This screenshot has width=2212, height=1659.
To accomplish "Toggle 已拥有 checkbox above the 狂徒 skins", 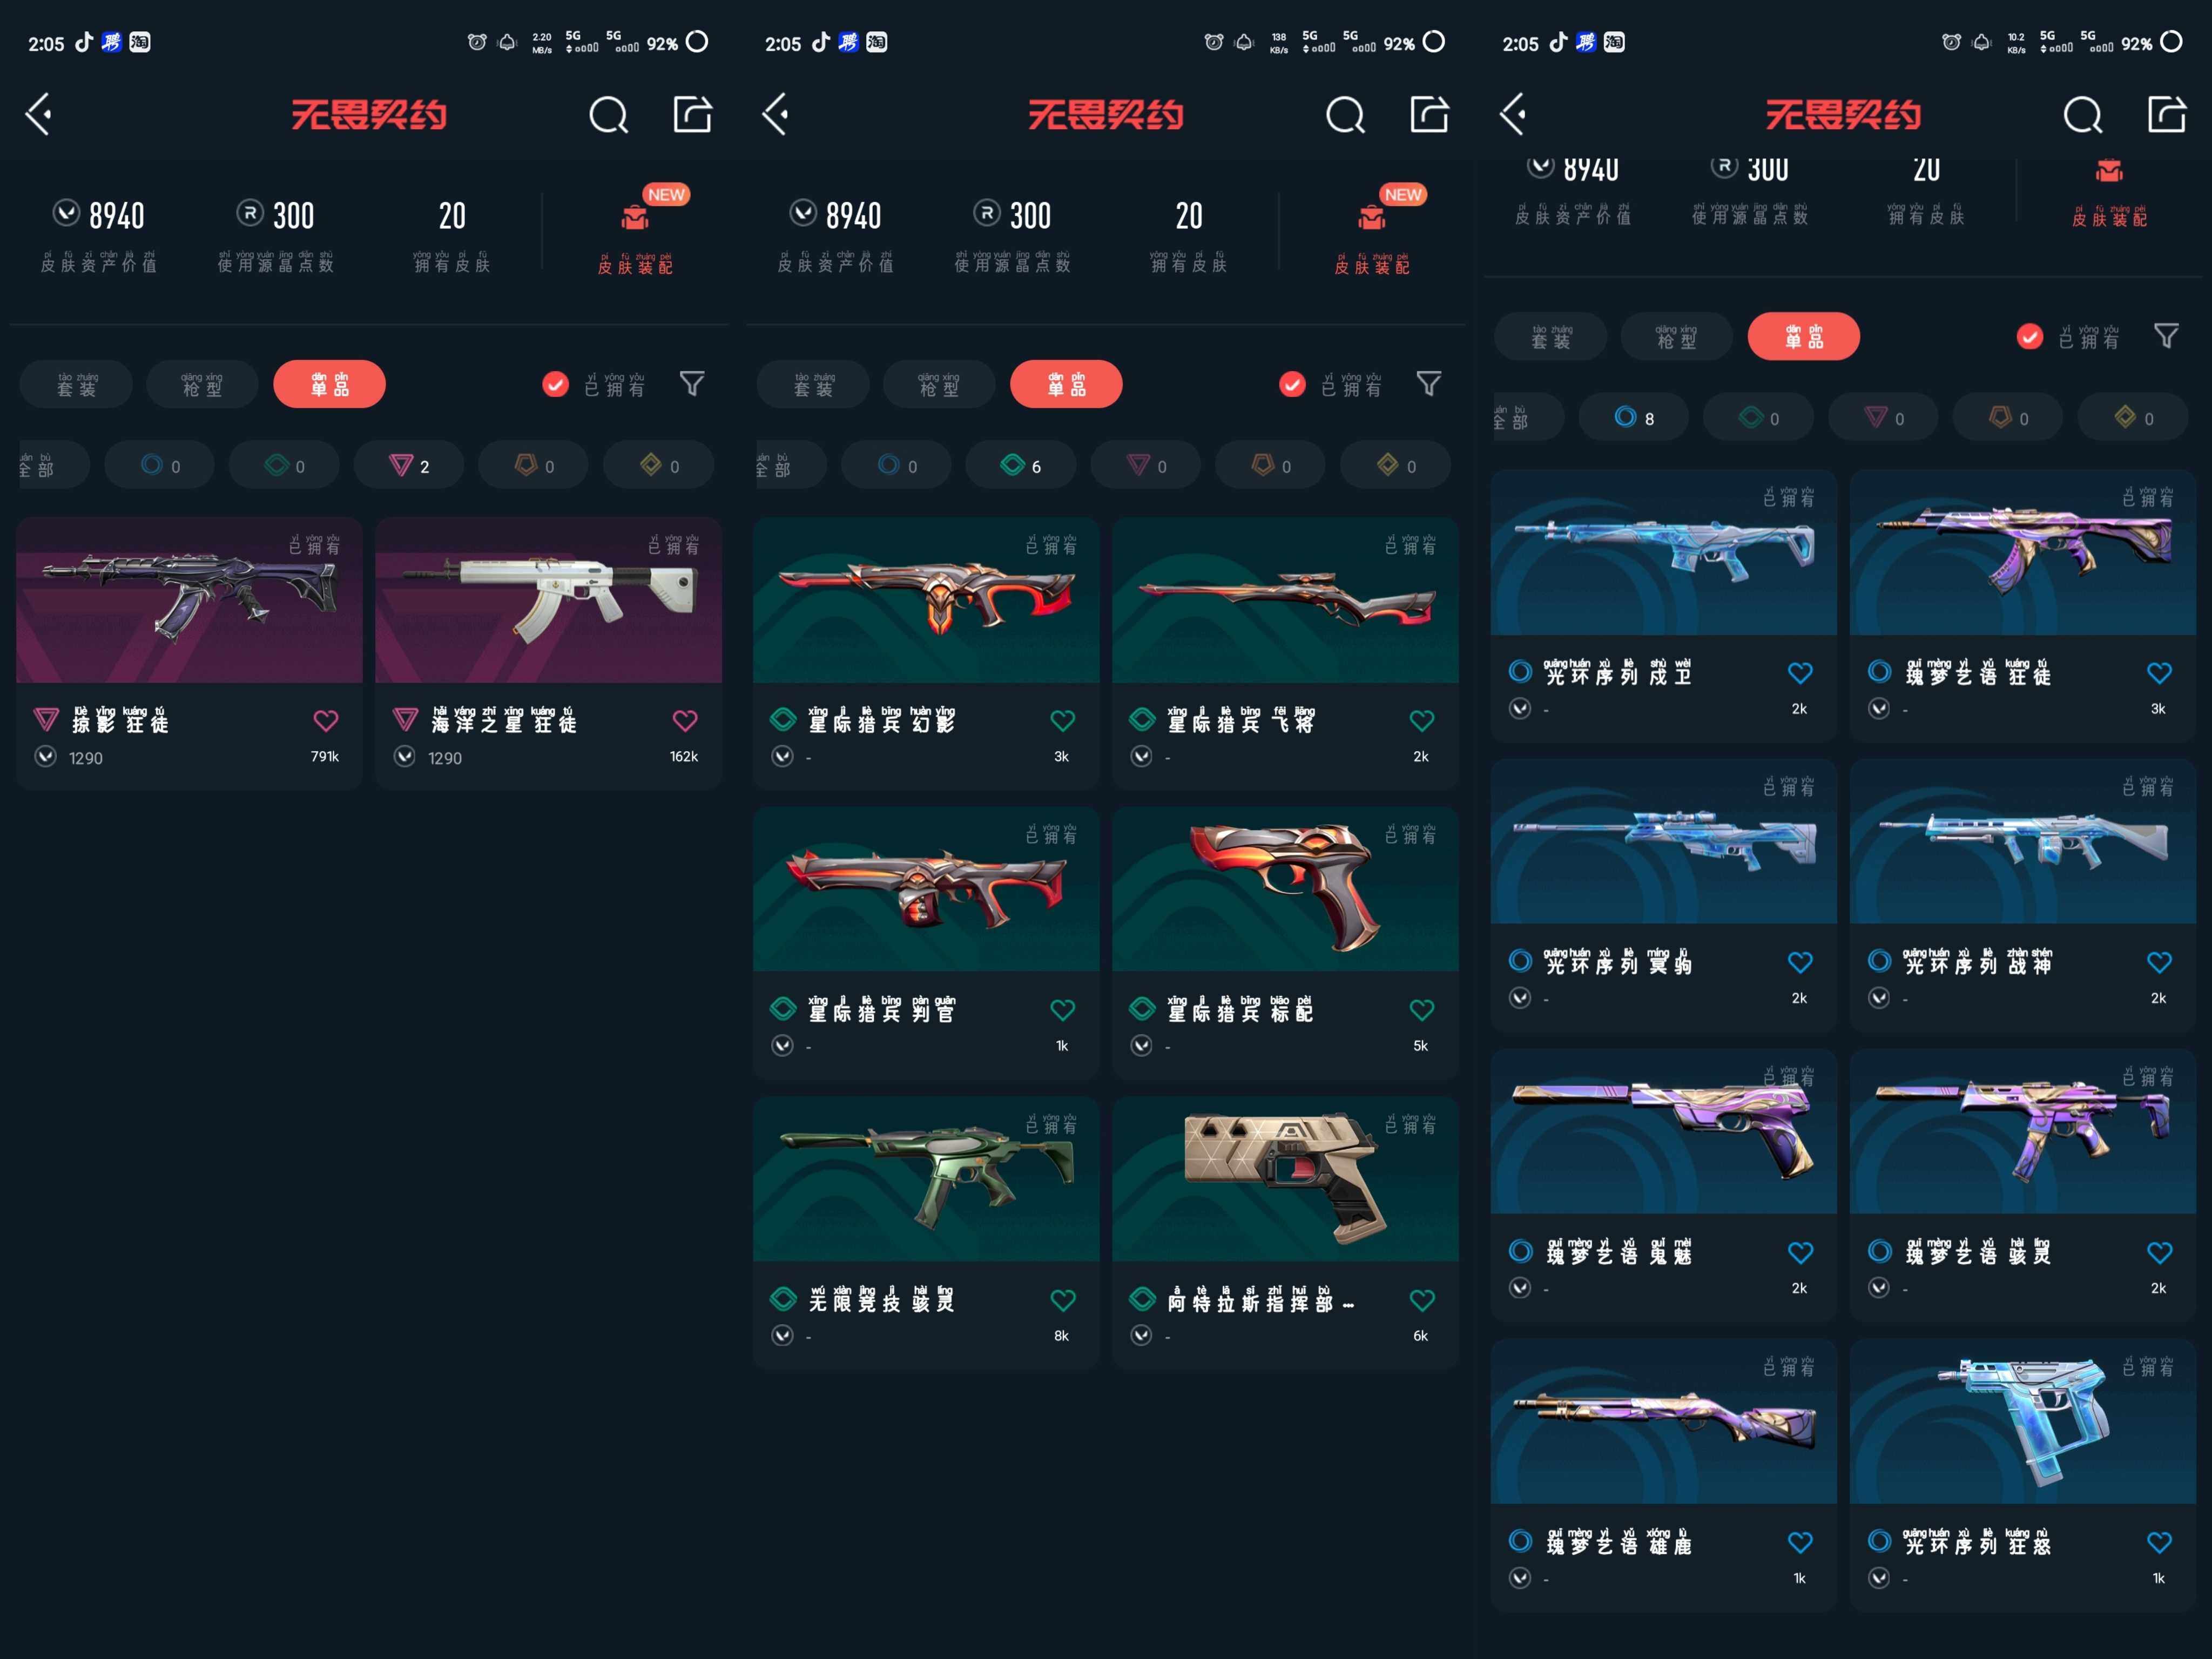I will point(555,384).
